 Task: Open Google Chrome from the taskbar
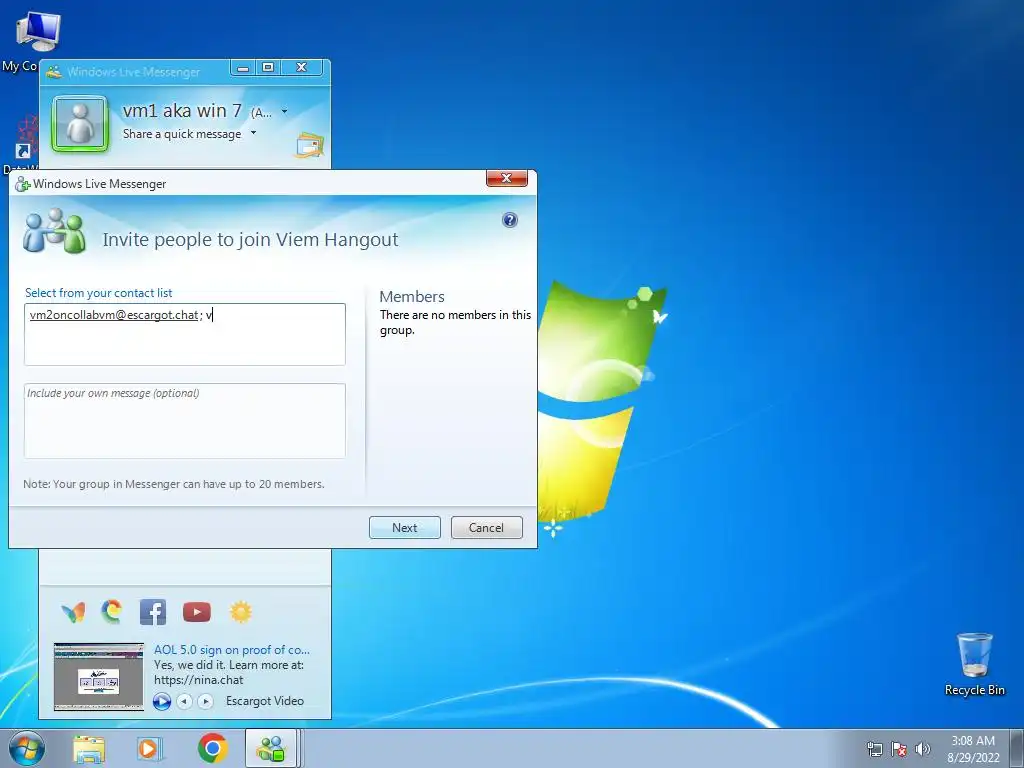[213, 748]
